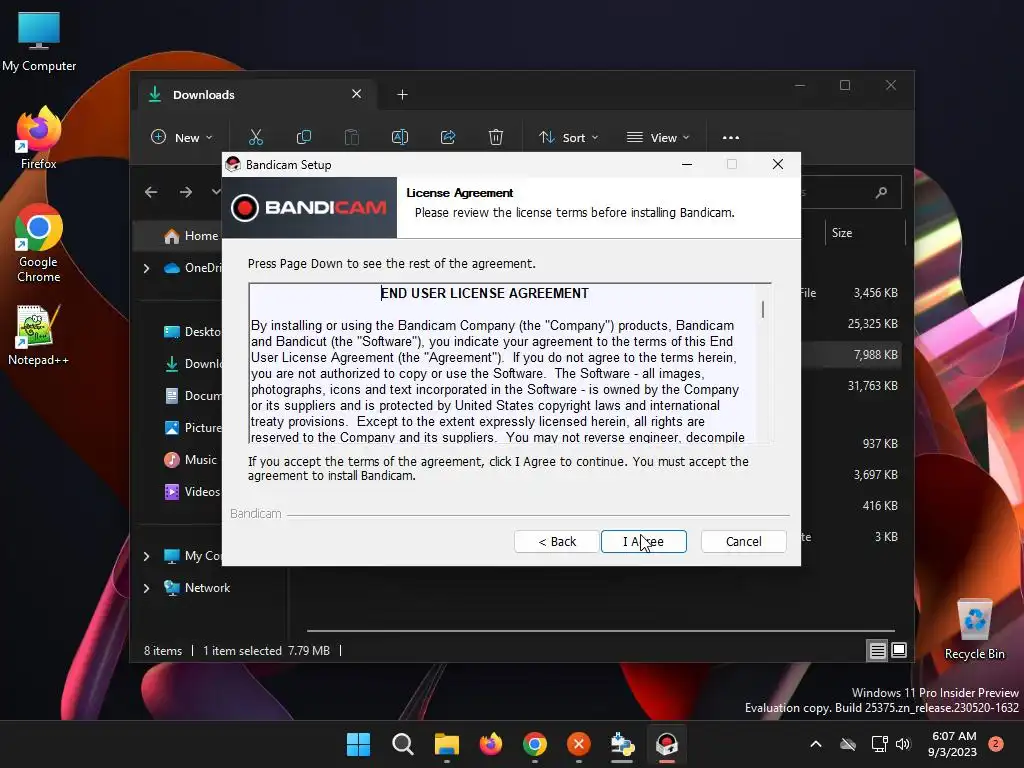
Task: Close the Downloads tab
Action: point(357,94)
